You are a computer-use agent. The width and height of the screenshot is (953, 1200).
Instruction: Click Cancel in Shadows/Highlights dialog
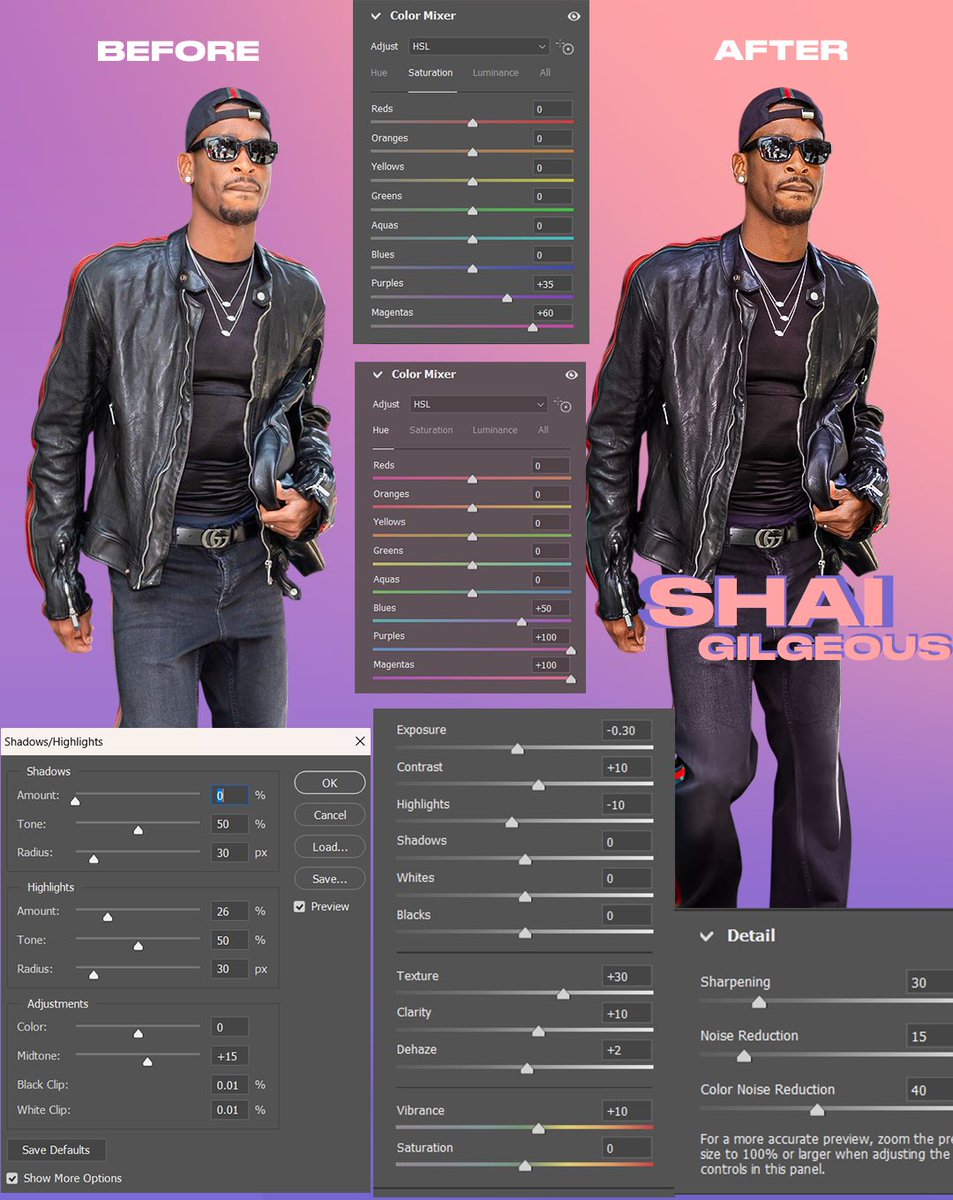point(330,815)
